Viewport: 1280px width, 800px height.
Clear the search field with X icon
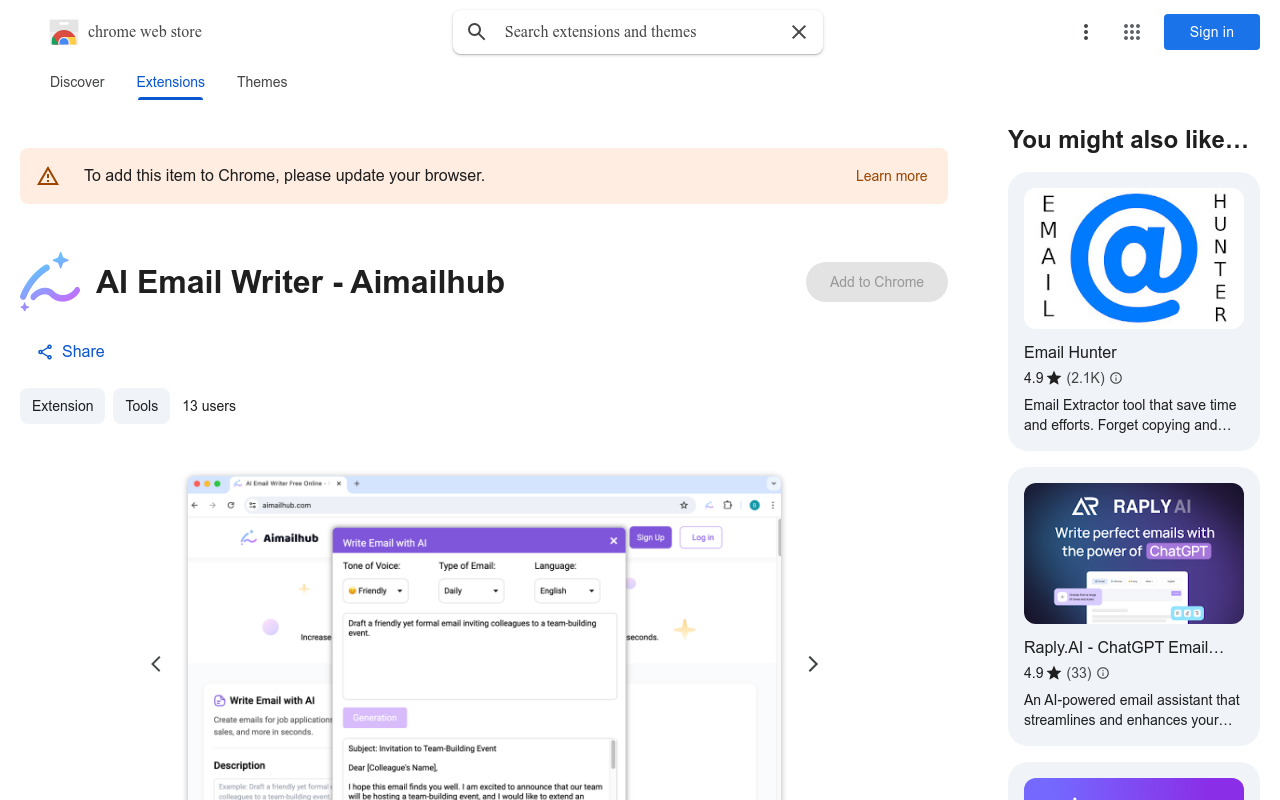pyautogui.click(x=799, y=32)
